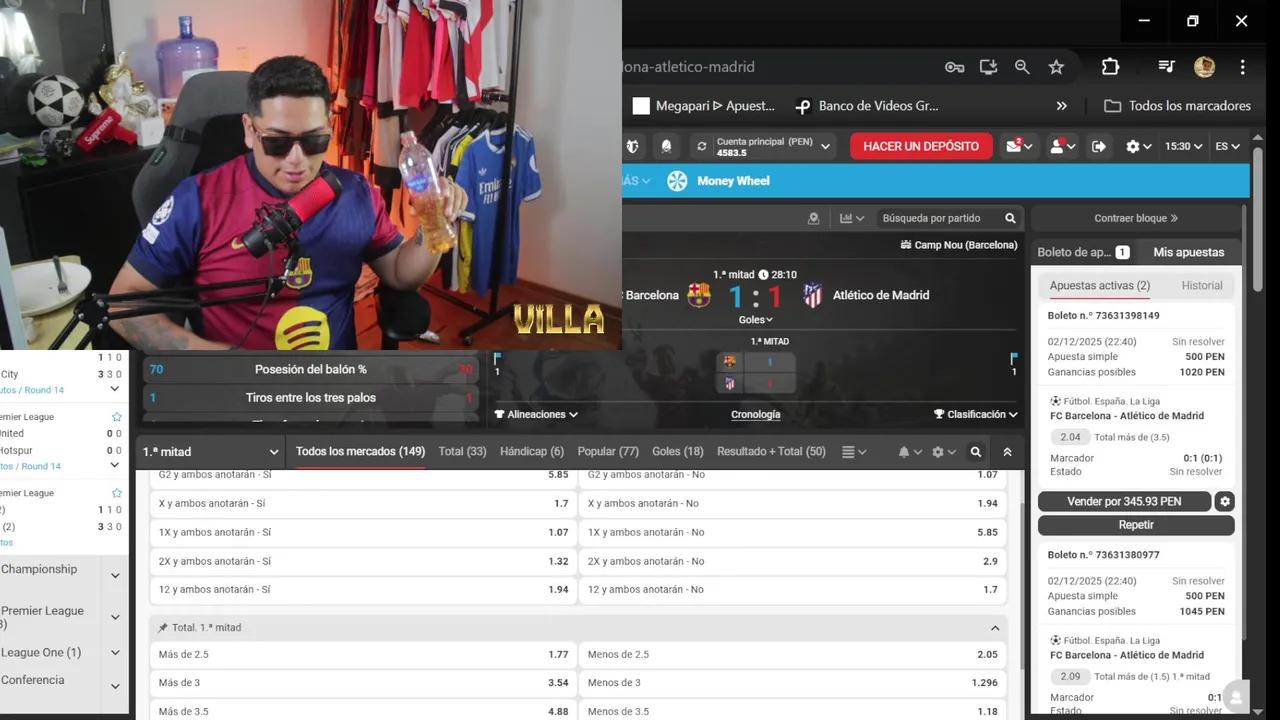
Task: Expand League One (1) section
Action: [x=115, y=653]
